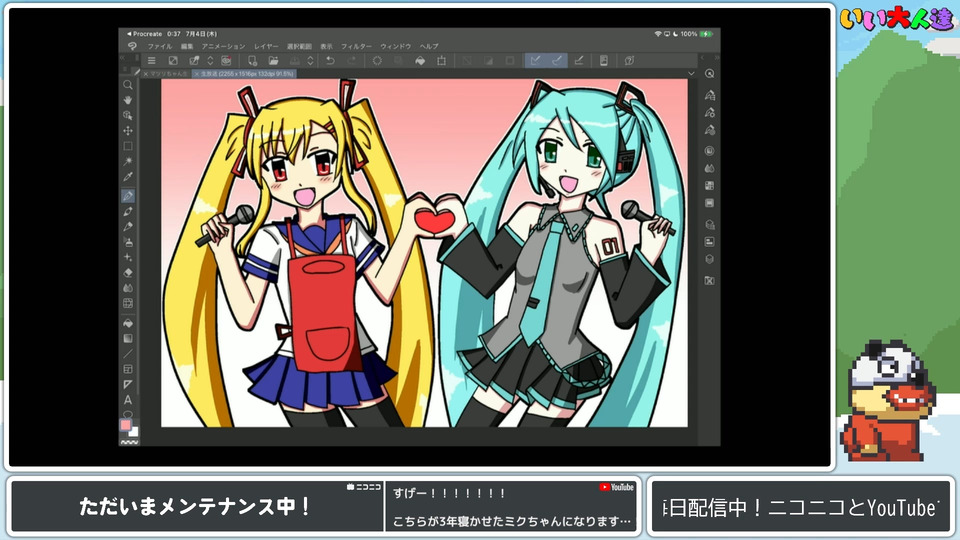This screenshot has height=540, width=960.
Task: Select the Eraser tool
Action: click(x=127, y=272)
